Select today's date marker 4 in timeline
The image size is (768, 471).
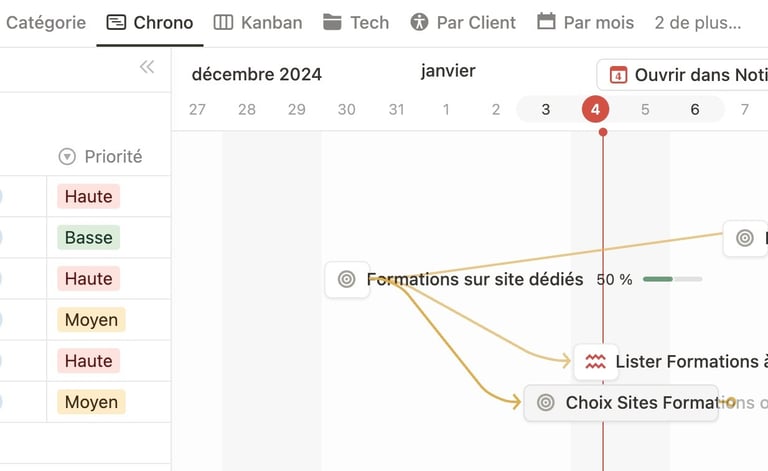tap(595, 109)
